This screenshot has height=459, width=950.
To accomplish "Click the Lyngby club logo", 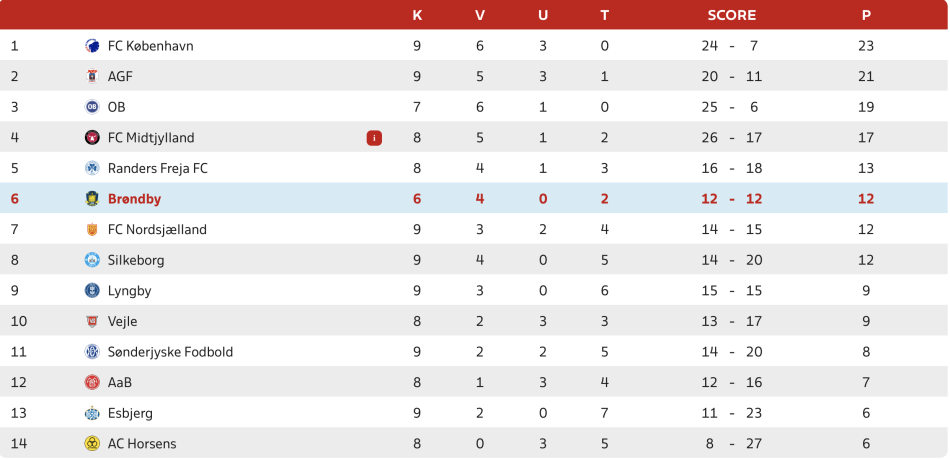I will point(92,291).
